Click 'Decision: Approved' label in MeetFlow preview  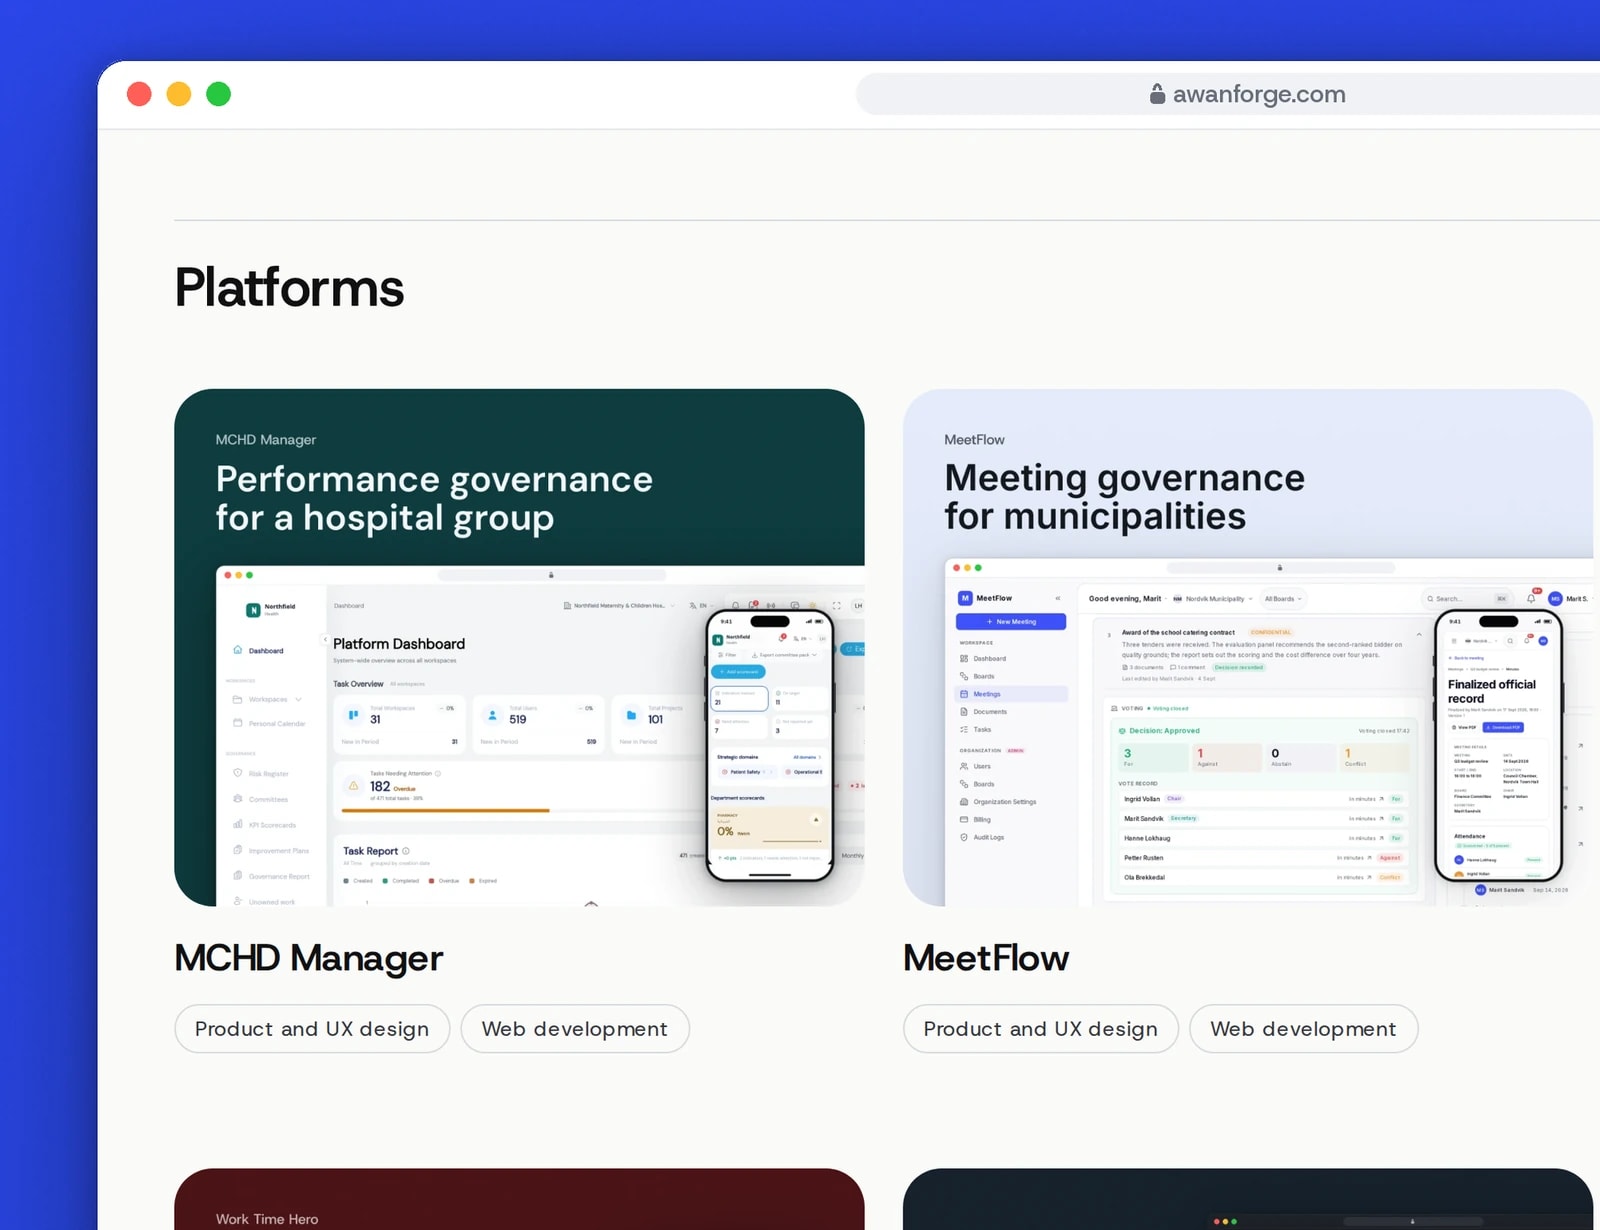(1163, 731)
